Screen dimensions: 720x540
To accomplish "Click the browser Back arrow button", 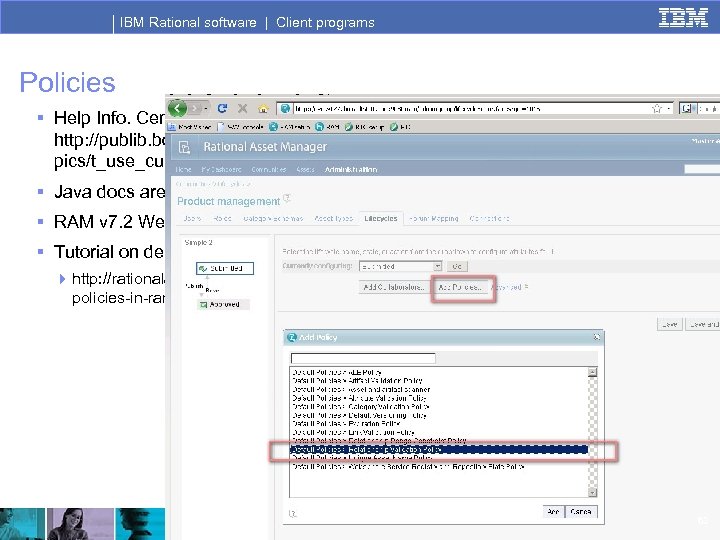I will [177, 109].
